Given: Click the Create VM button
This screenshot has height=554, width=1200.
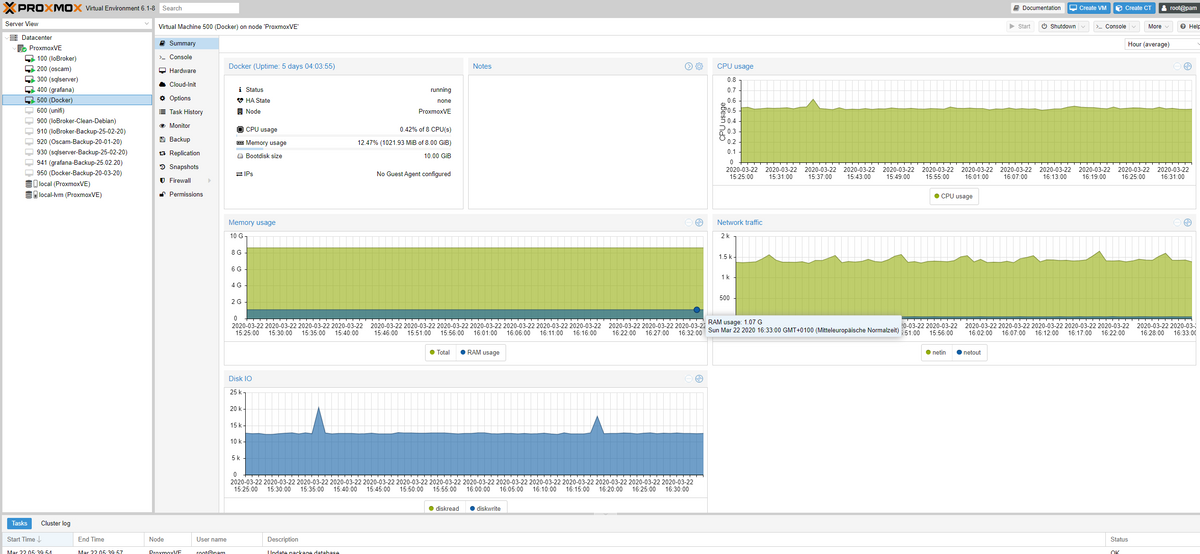Looking at the screenshot, I should coord(1090,7).
